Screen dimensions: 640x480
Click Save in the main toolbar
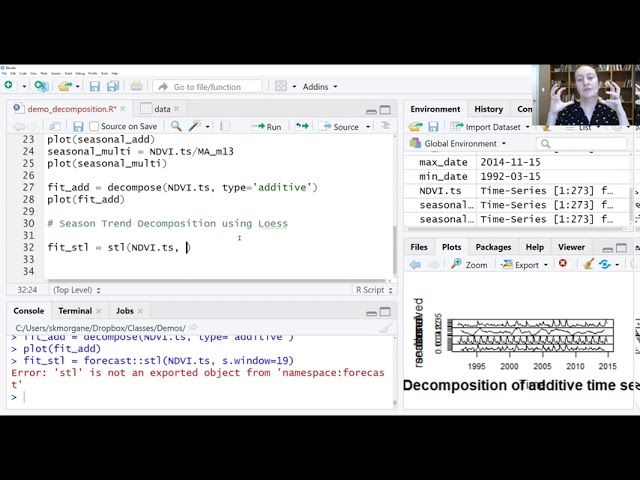coord(95,86)
